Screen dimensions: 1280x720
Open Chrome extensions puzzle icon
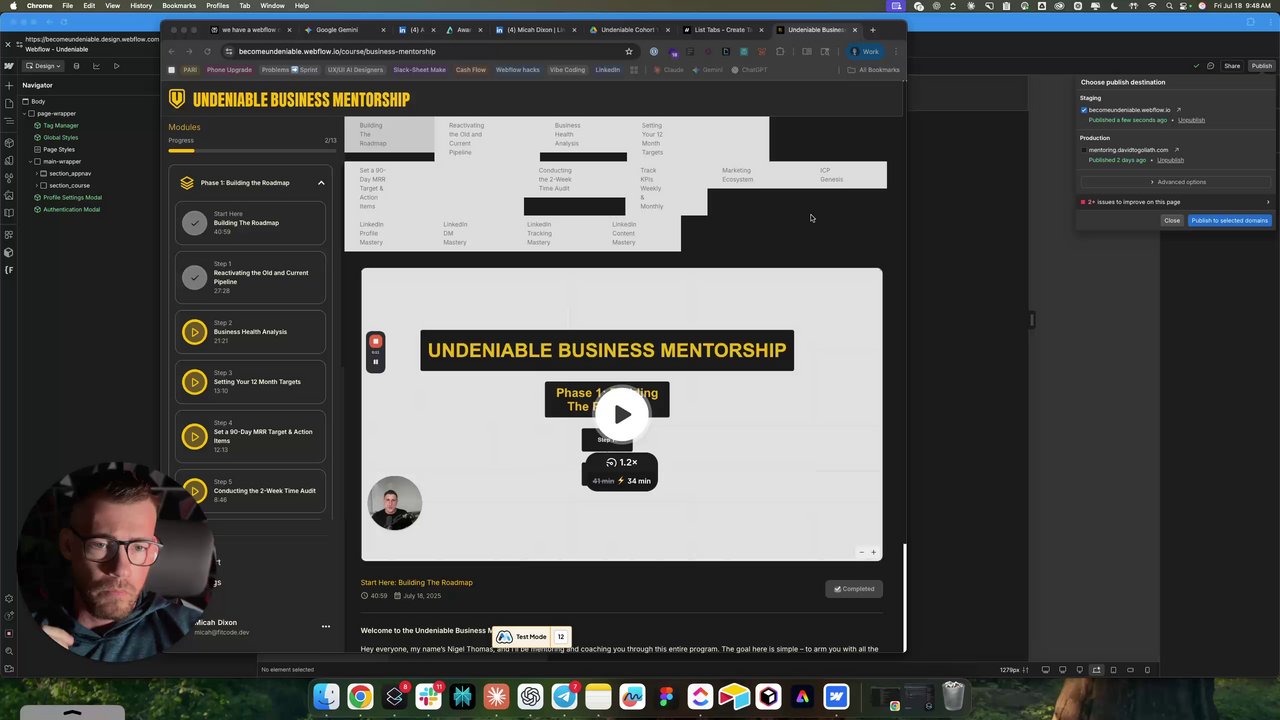click(x=780, y=51)
